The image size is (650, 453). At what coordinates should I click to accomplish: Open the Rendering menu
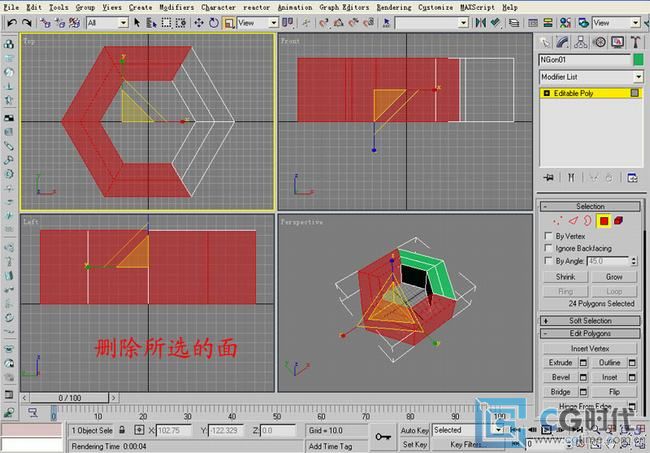point(394,7)
